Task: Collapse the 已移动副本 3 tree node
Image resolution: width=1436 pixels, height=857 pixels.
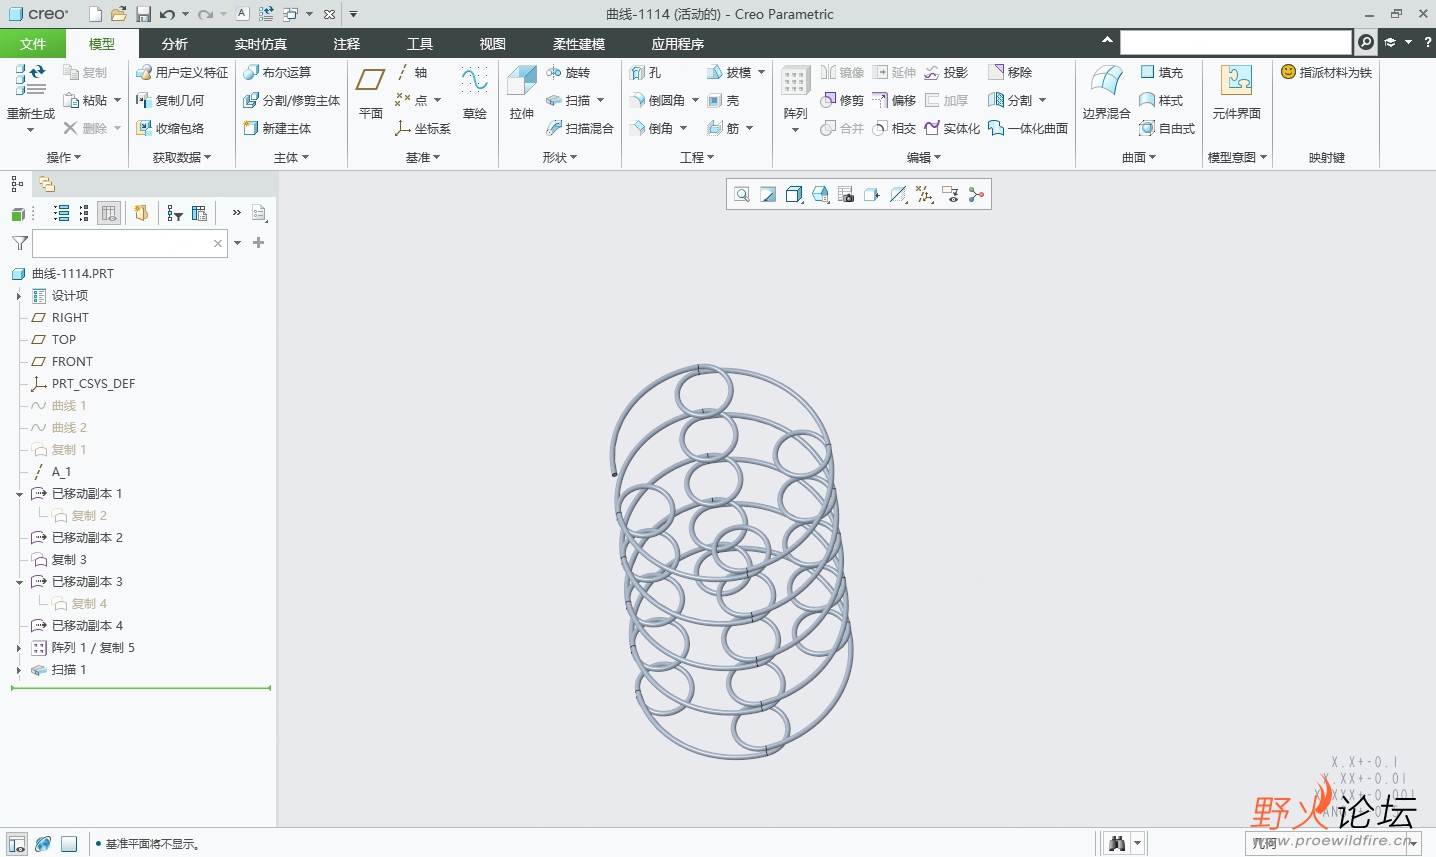Action: coord(19,582)
